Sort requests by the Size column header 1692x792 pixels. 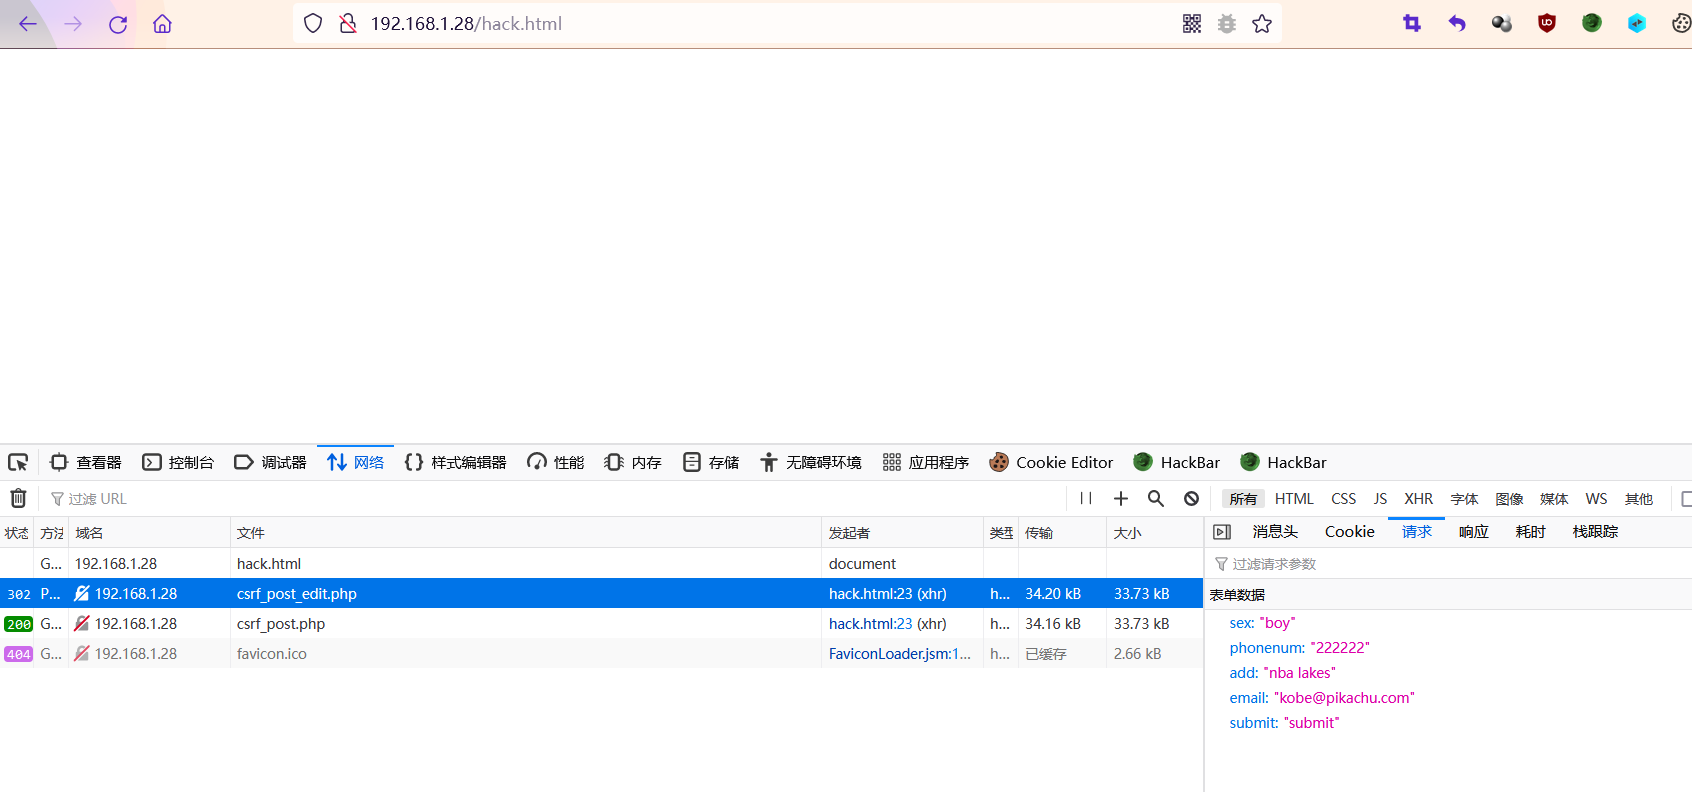1154,533
